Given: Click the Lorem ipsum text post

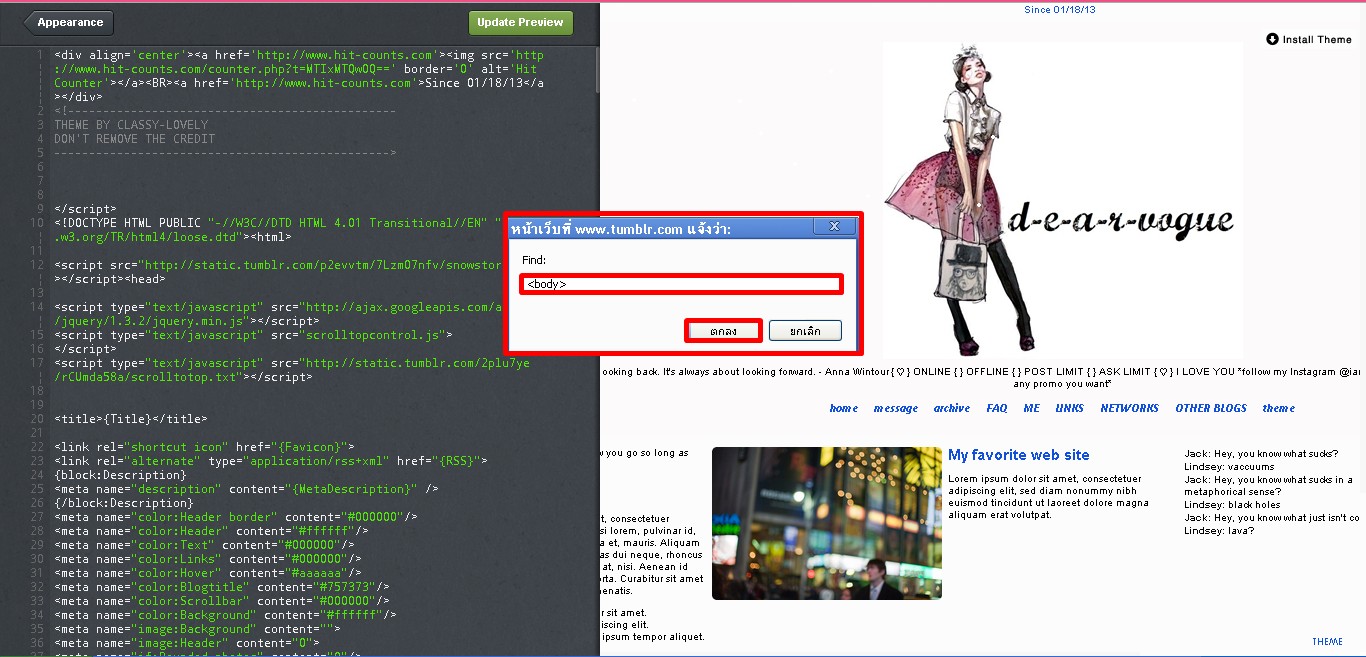Looking at the screenshot, I should click(x=1048, y=496).
